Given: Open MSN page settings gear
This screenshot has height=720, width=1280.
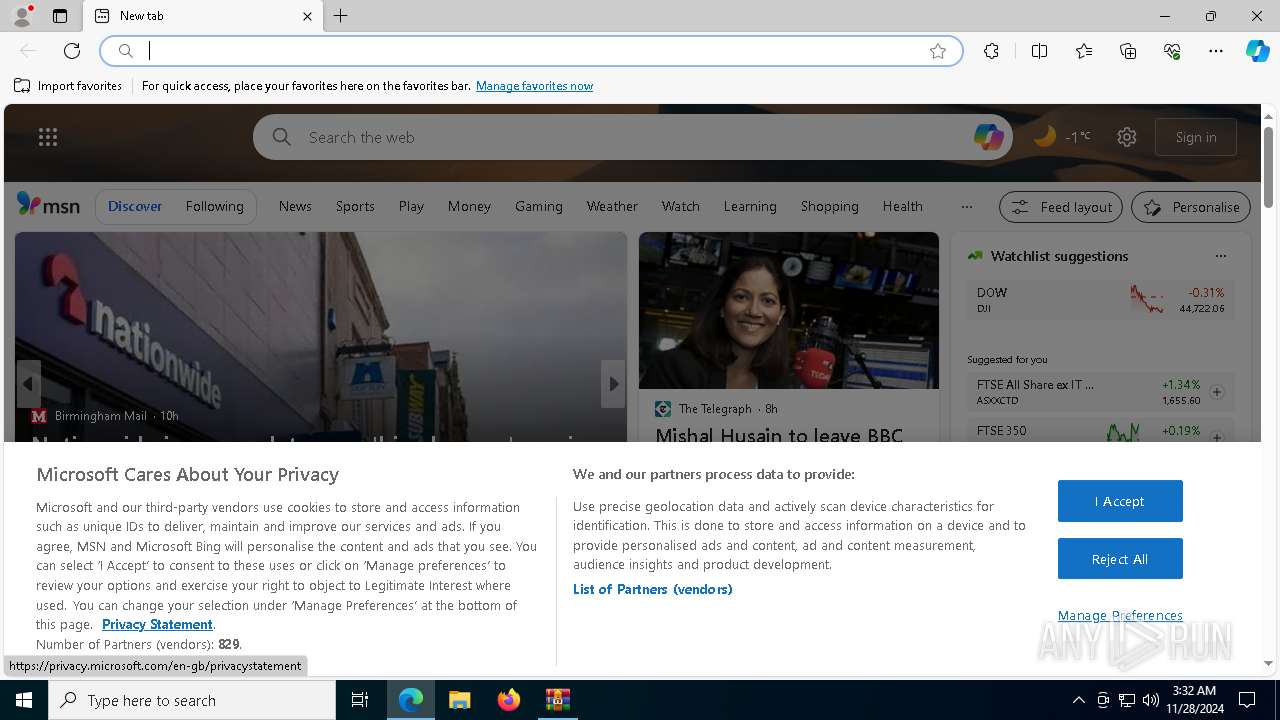Looking at the screenshot, I should coord(1127,137).
